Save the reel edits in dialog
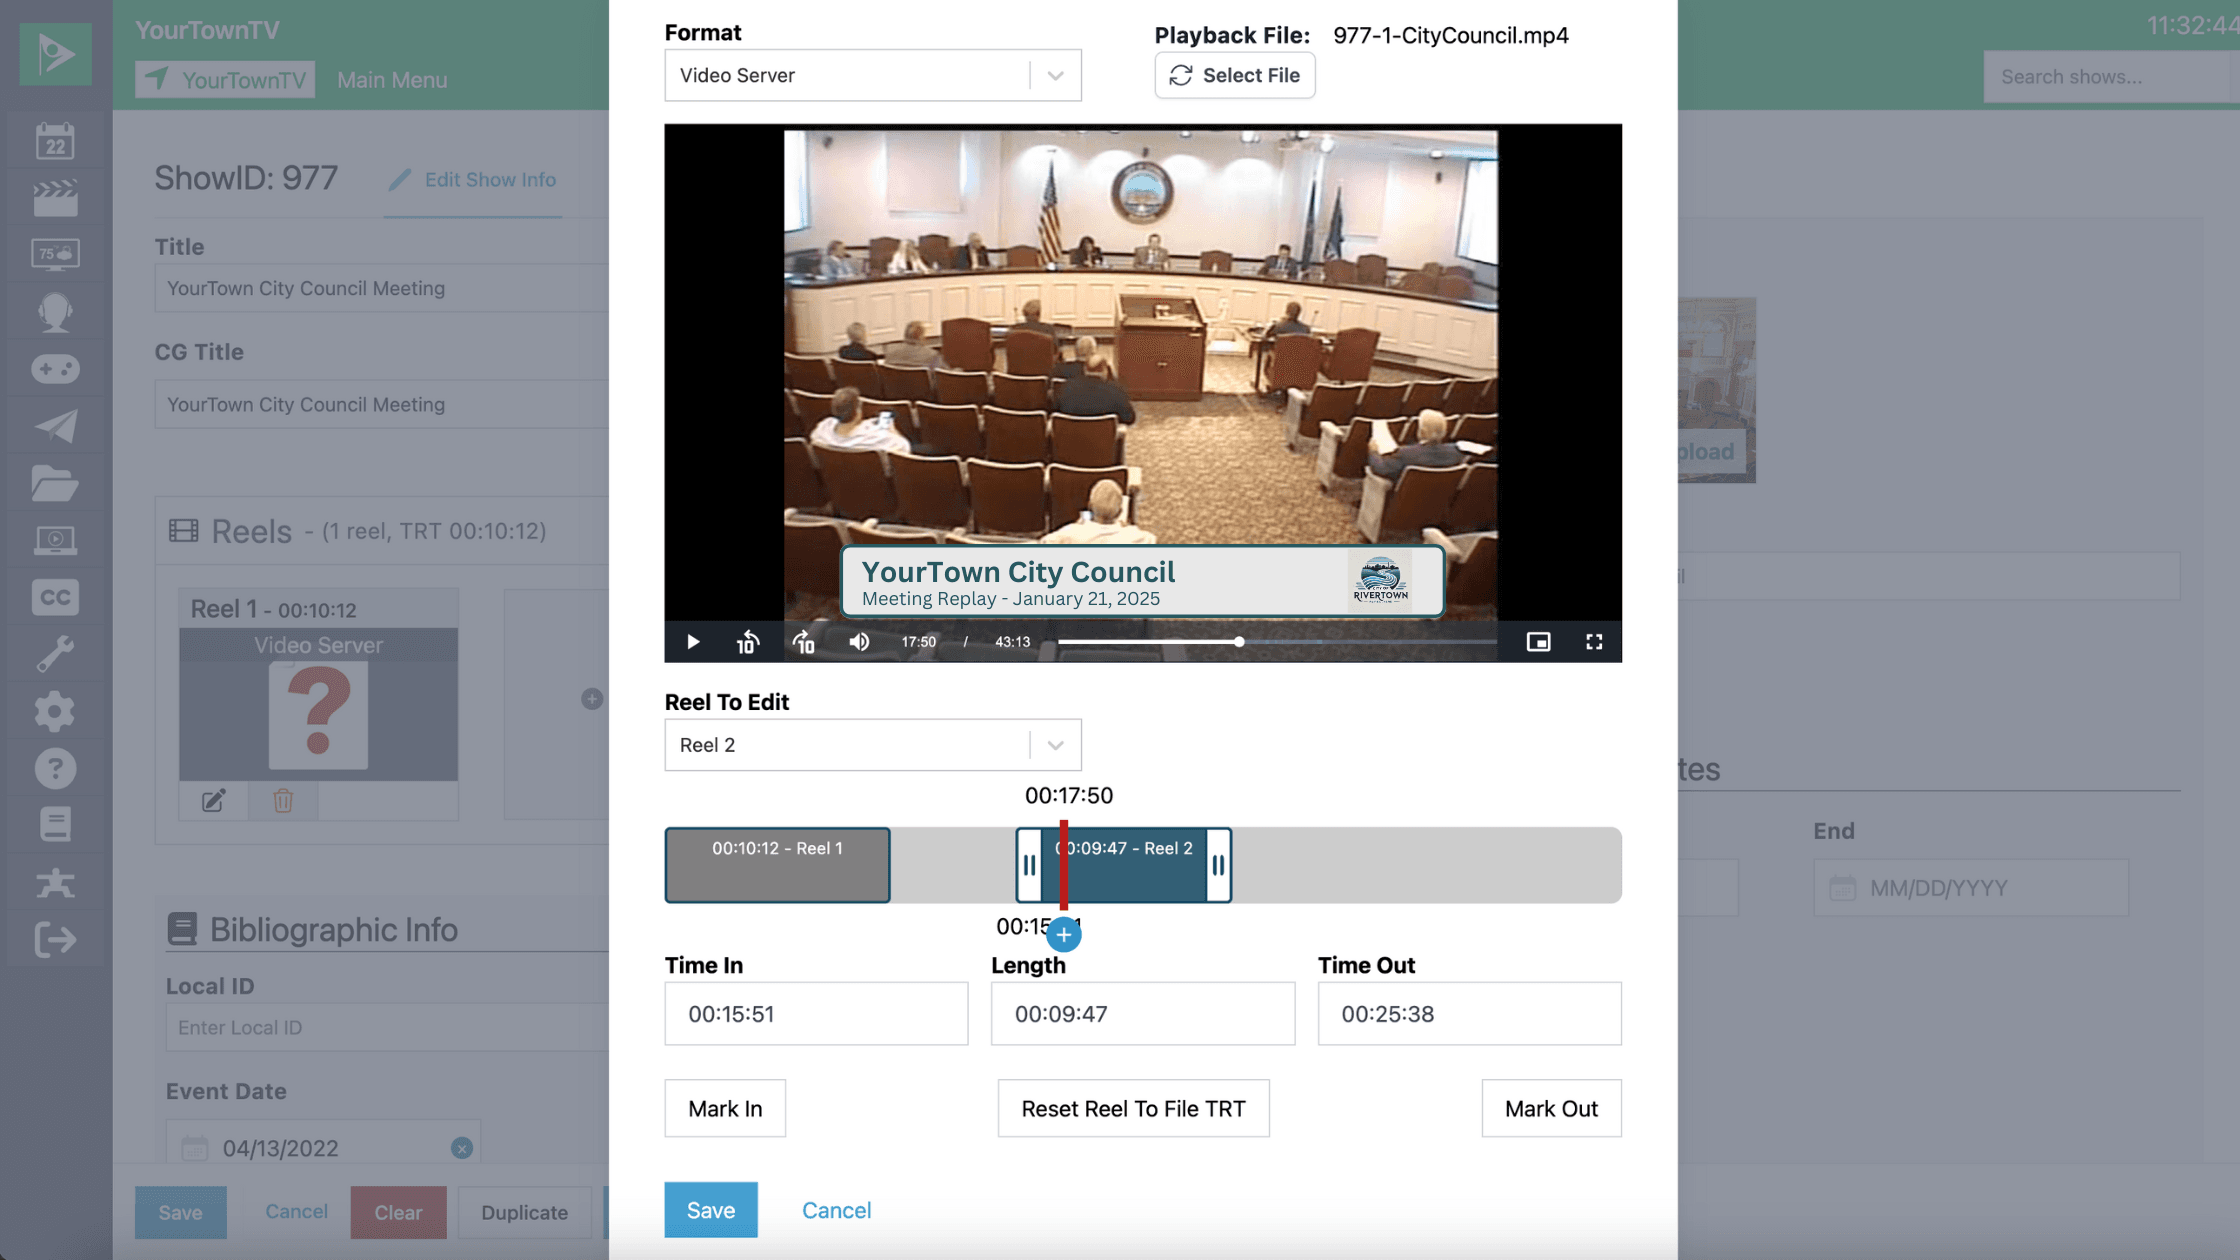Viewport: 2240px width, 1260px height. (711, 1210)
